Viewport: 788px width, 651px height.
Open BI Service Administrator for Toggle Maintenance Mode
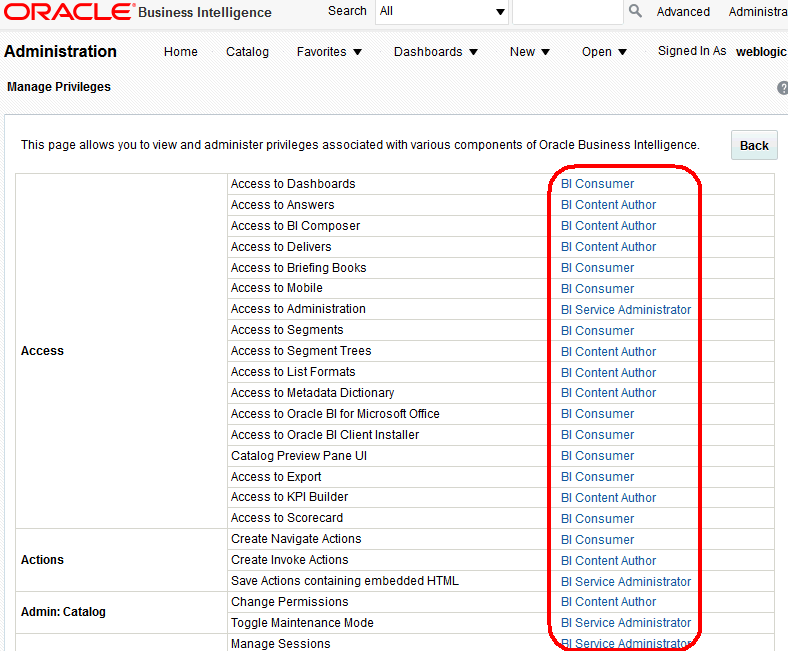coord(626,623)
